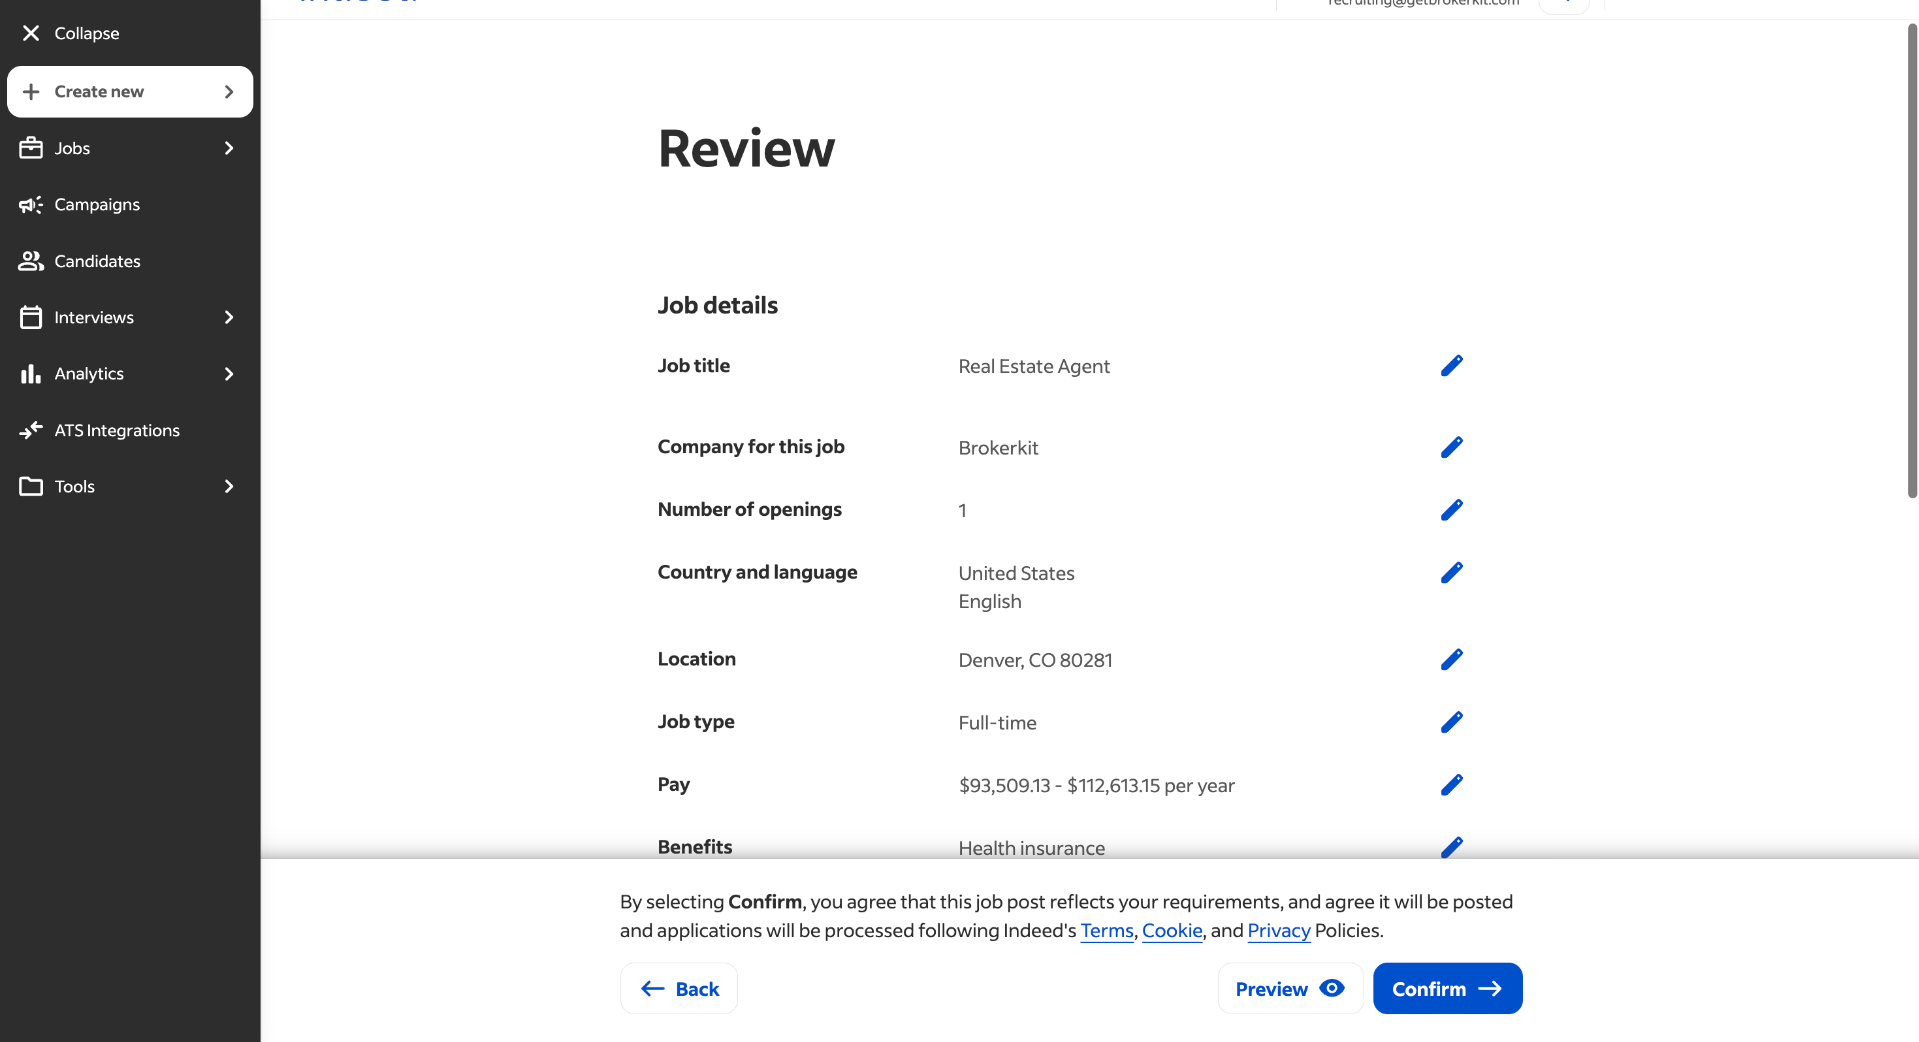Open ATS Integrations in the sidebar
Image resolution: width=1919 pixels, height=1042 pixels.
click(x=116, y=430)
